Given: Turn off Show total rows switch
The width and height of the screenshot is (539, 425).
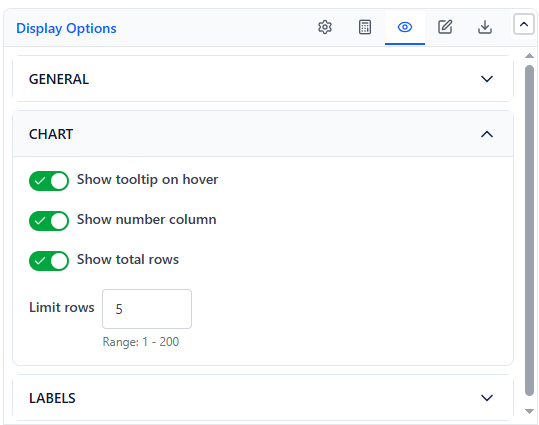Looking at the screenshot, I should (x=49, y=261).
